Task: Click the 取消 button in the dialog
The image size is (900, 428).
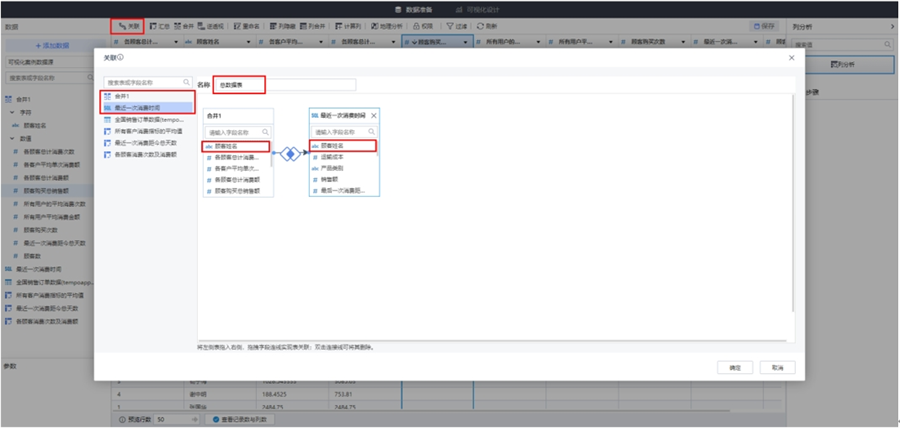Action: coord(776,367)
